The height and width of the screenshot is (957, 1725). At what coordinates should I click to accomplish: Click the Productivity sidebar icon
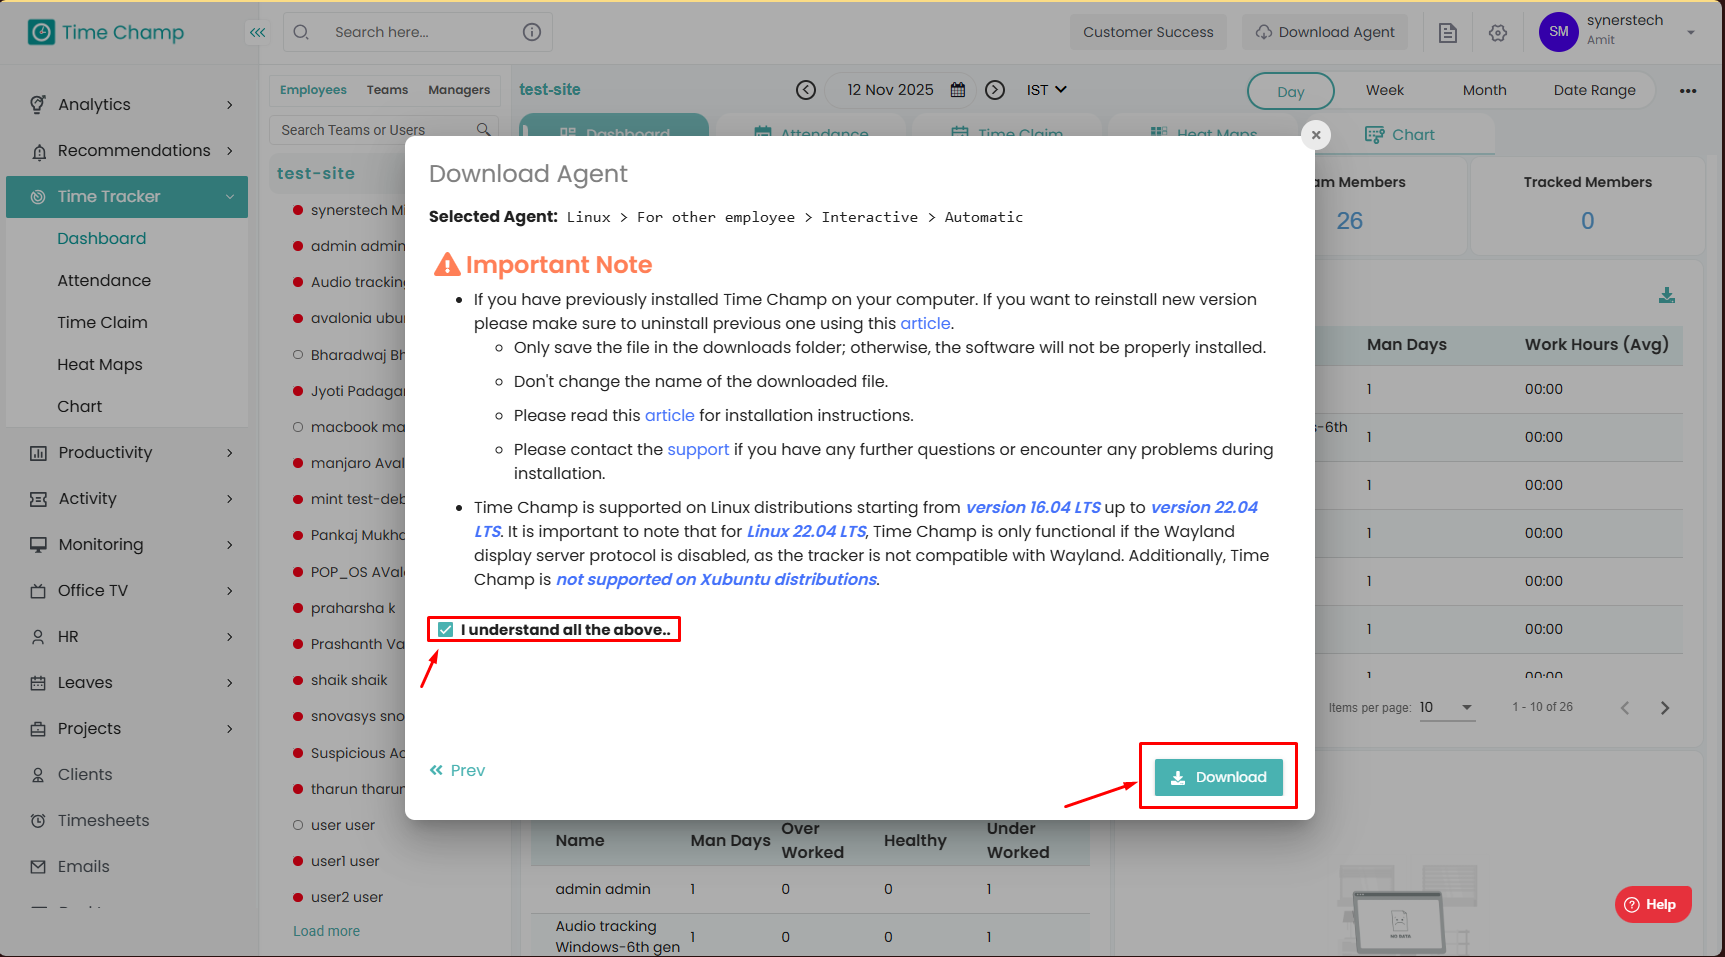pos(38,453)
